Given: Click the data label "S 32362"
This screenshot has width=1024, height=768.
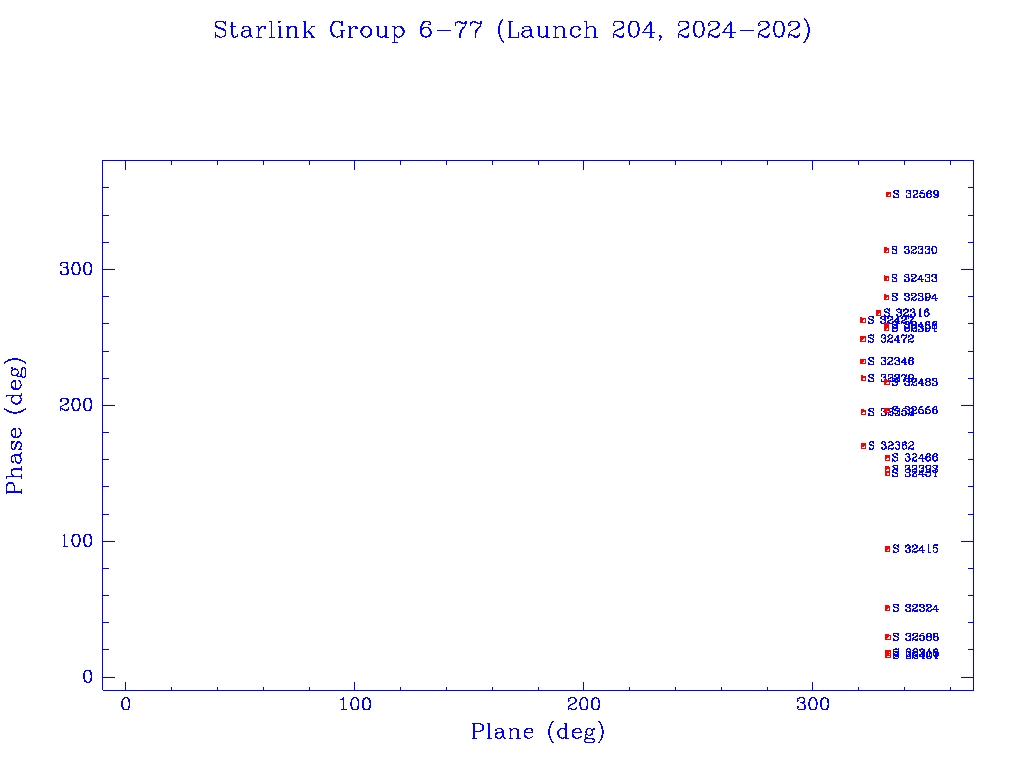Looking at the screenshot, I should click(x=891, y=446).
